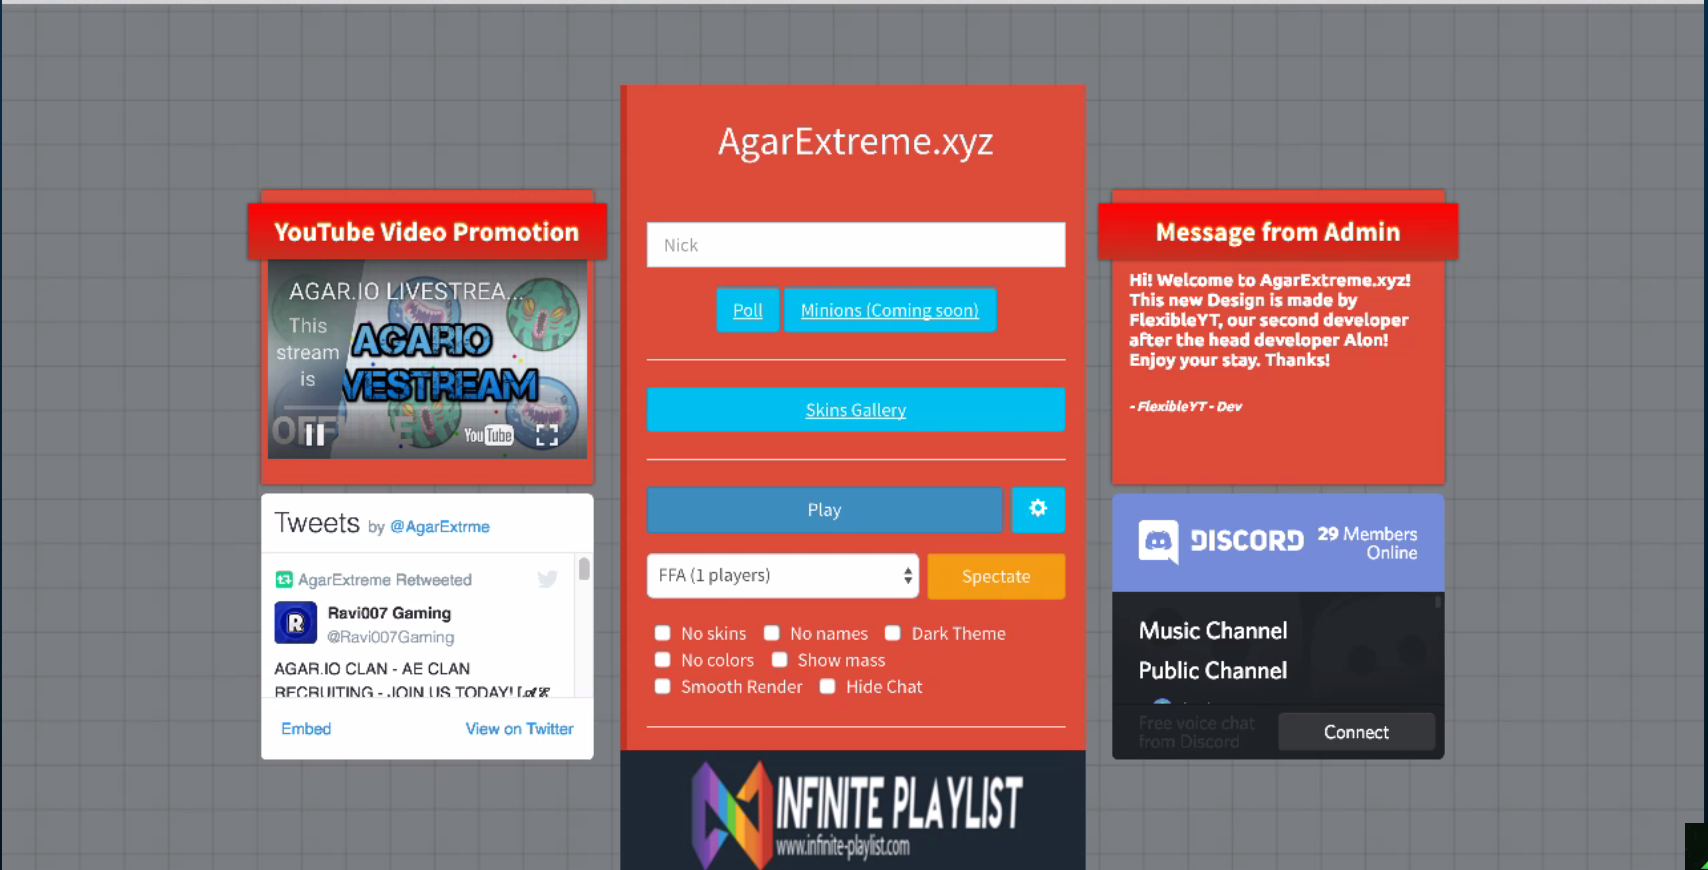Click into the Nick input field

[856, 245]
